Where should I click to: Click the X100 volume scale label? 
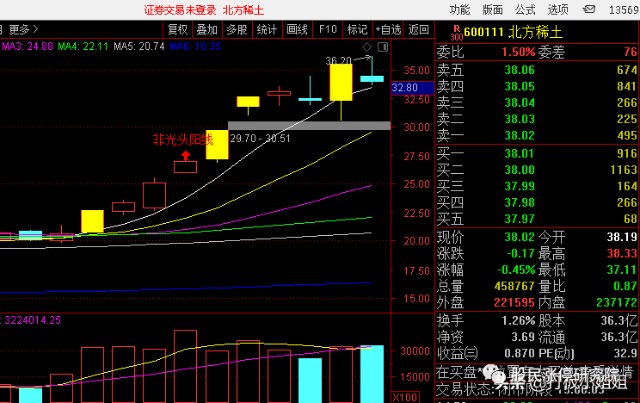(x=405, y=397)
